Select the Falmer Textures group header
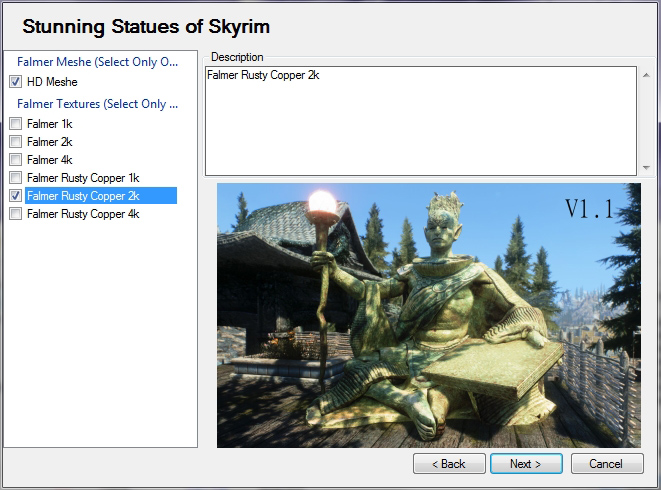661x490 pixels. [x=97, y=104]
